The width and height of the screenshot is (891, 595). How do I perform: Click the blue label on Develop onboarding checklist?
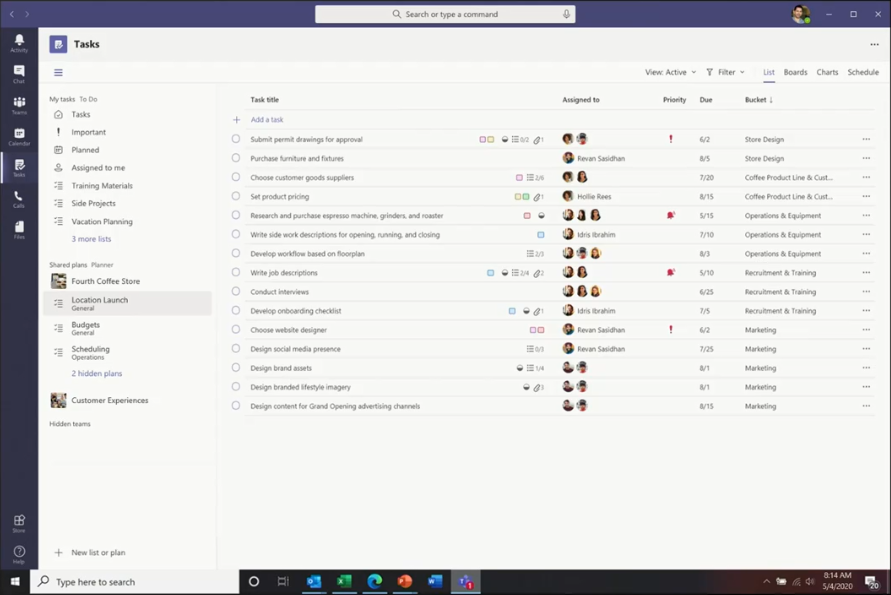click(512, 311)
